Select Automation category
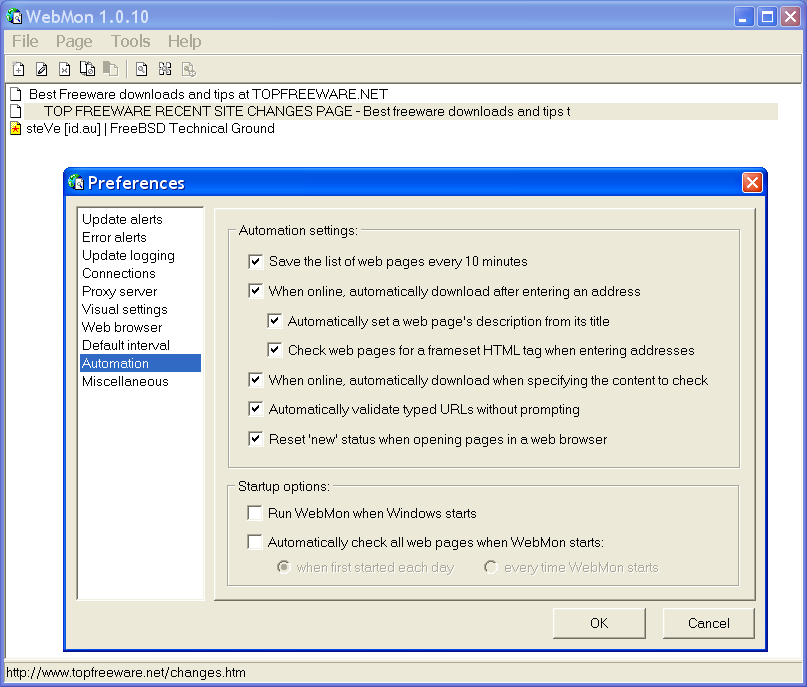 pyautogui.click(x=141, y=363)
